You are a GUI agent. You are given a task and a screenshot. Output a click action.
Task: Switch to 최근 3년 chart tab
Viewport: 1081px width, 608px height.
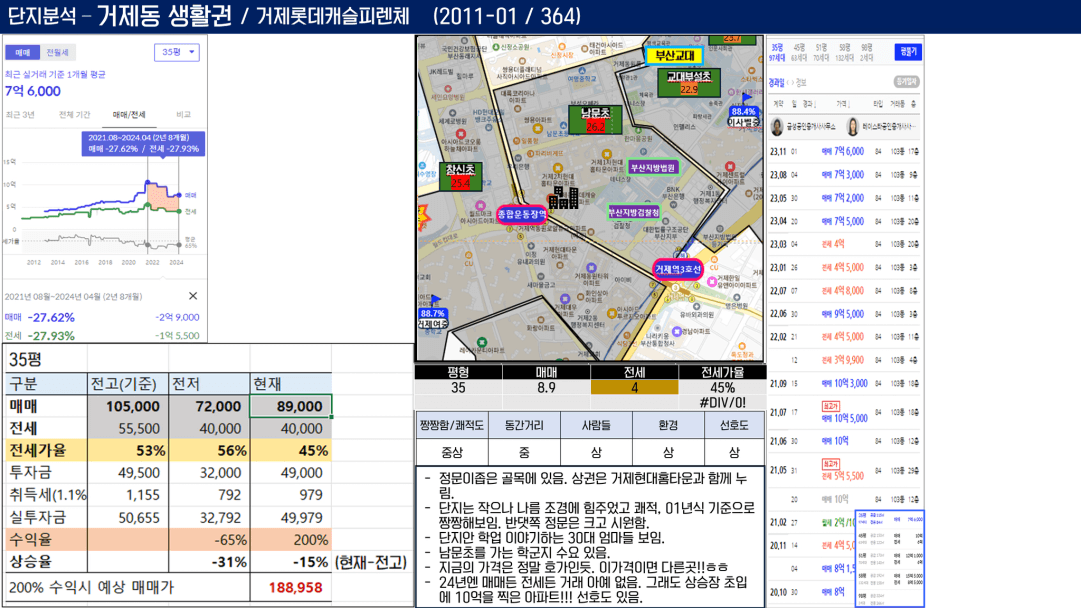(20, 114)
